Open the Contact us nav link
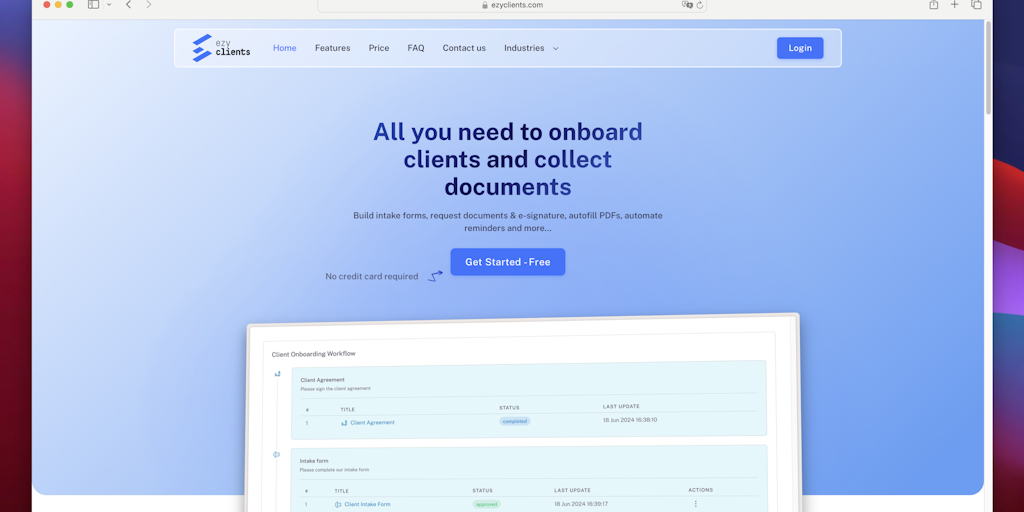Viewport: 1024px width, 512px height. (464, 48)
